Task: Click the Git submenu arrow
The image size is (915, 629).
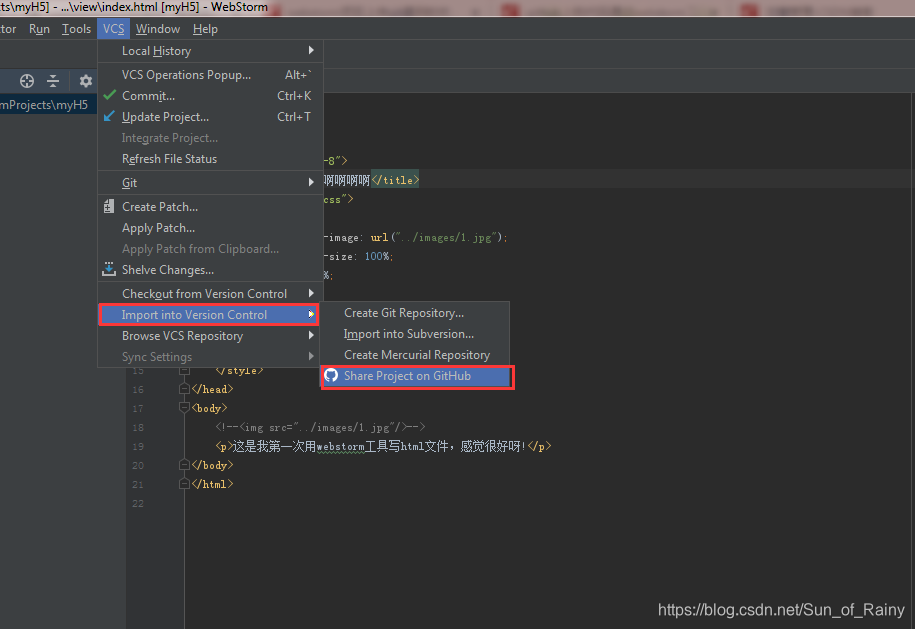Action: pos(311,182)
